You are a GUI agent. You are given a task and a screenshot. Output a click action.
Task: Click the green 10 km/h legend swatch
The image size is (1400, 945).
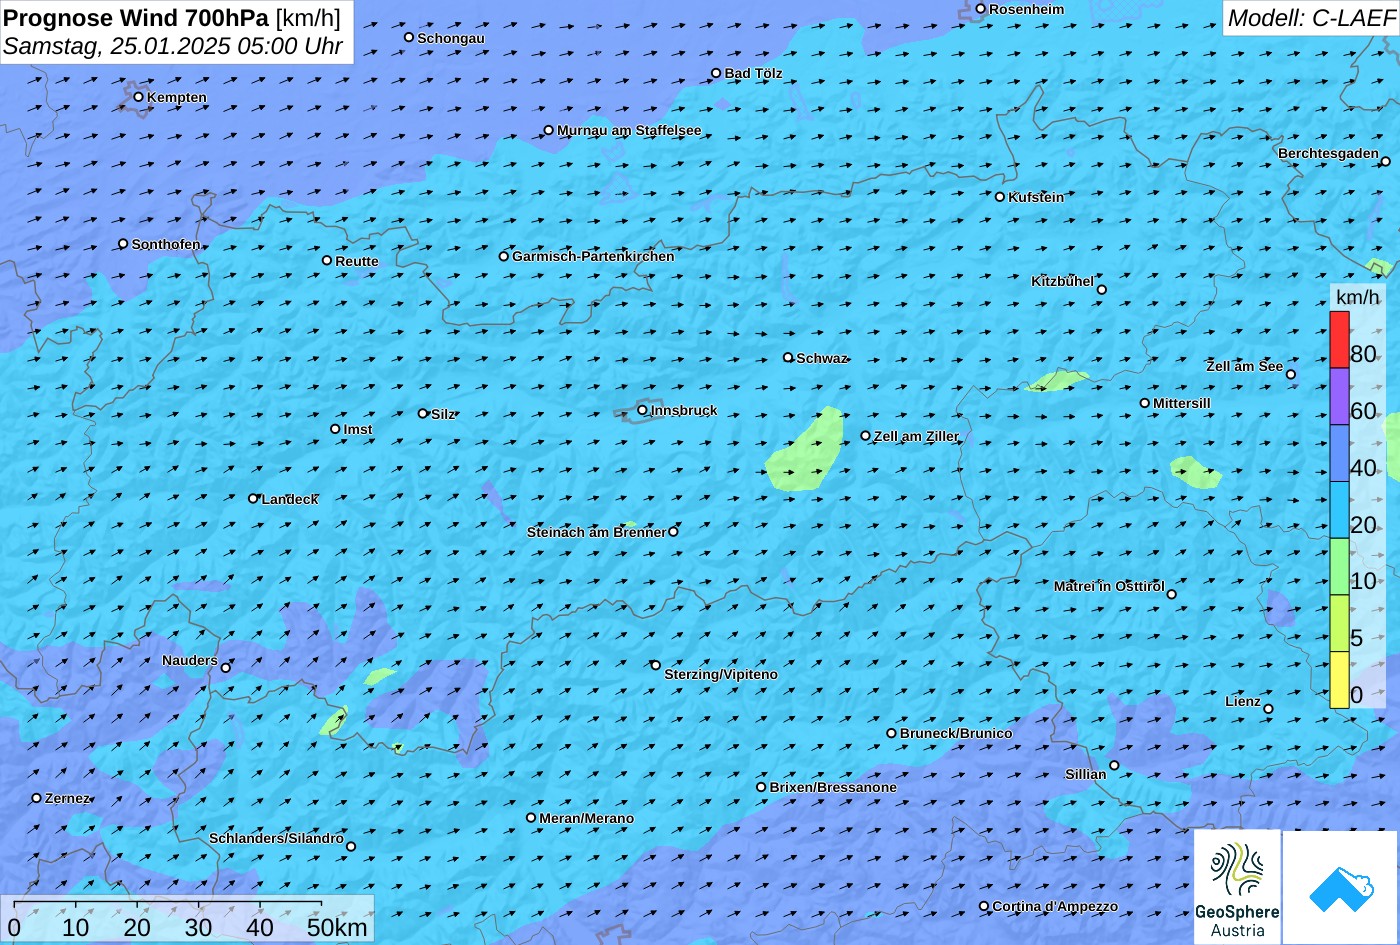pyautogui.click(x=1339, y=567)
